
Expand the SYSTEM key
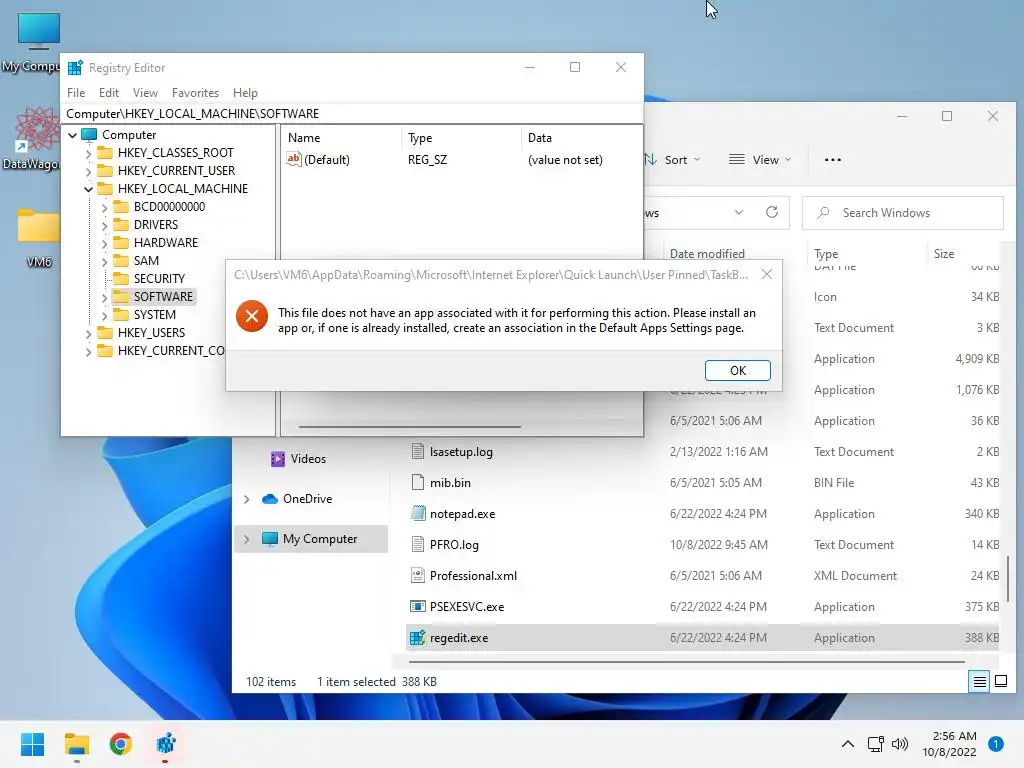coord(104,315)
